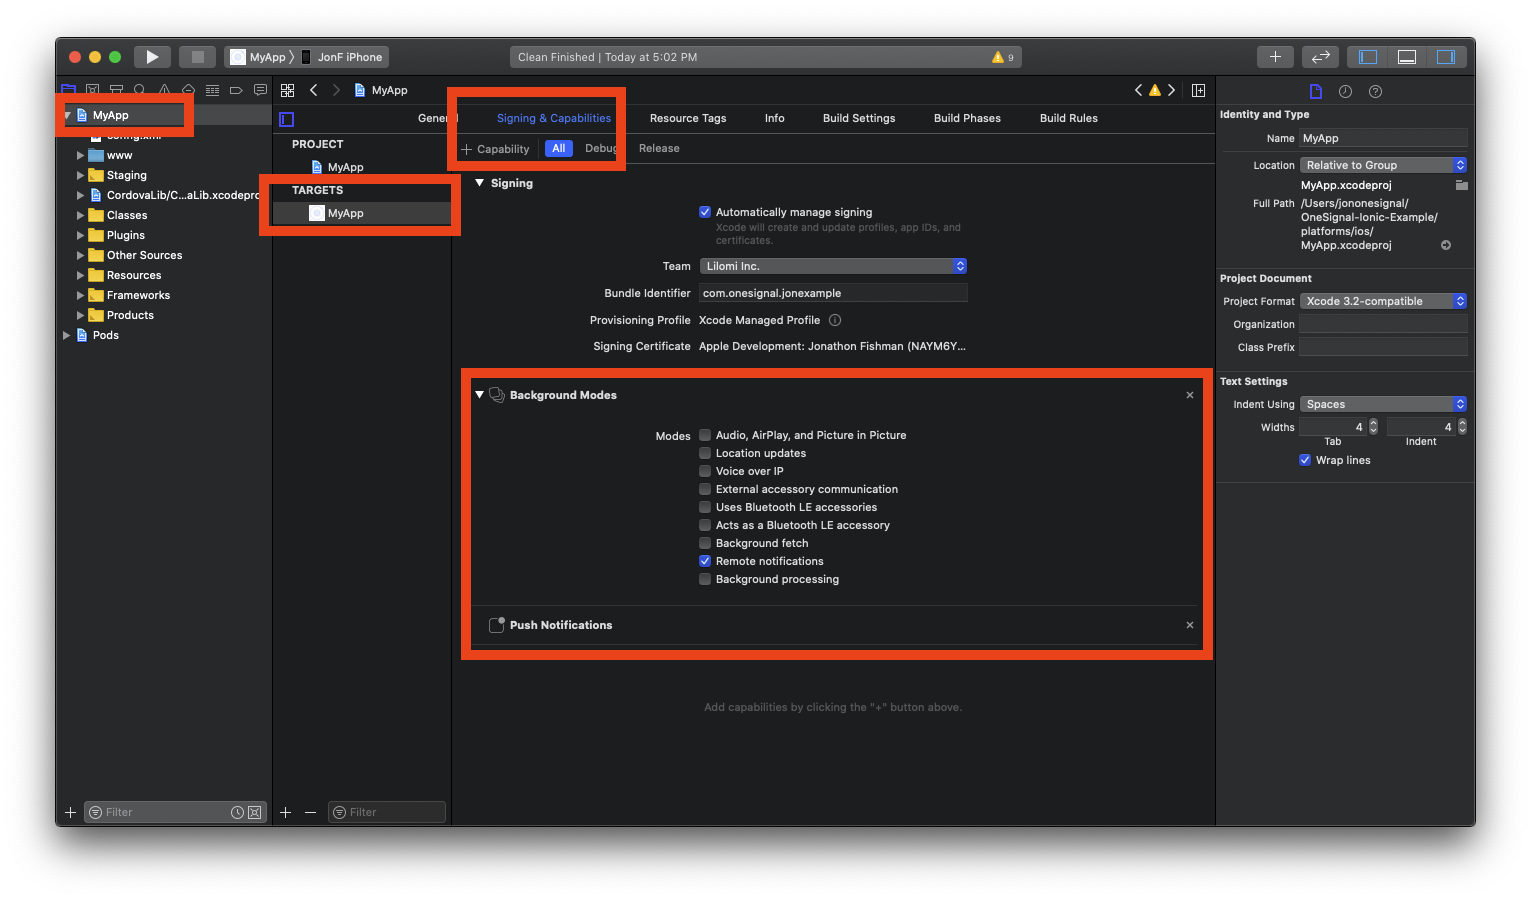Collapse the Background Modes section triangle
Viewport: 1531px width, 900px height.
pyautogui.click(x=480, y=395)
